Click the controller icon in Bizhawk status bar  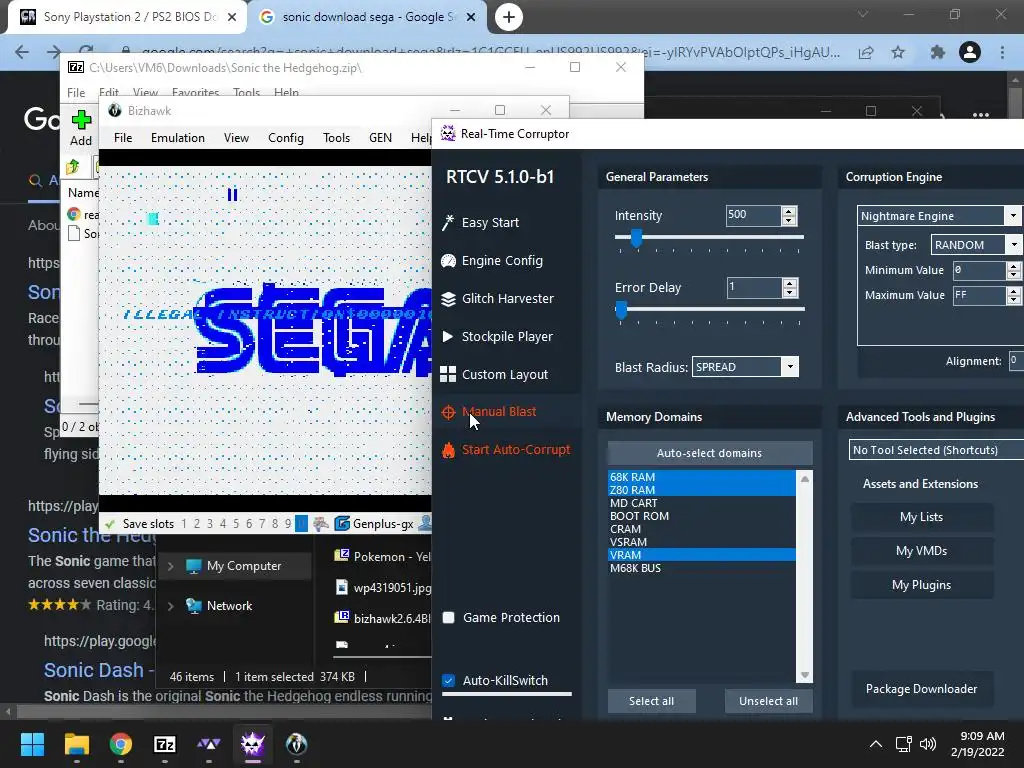click(321, 523)
